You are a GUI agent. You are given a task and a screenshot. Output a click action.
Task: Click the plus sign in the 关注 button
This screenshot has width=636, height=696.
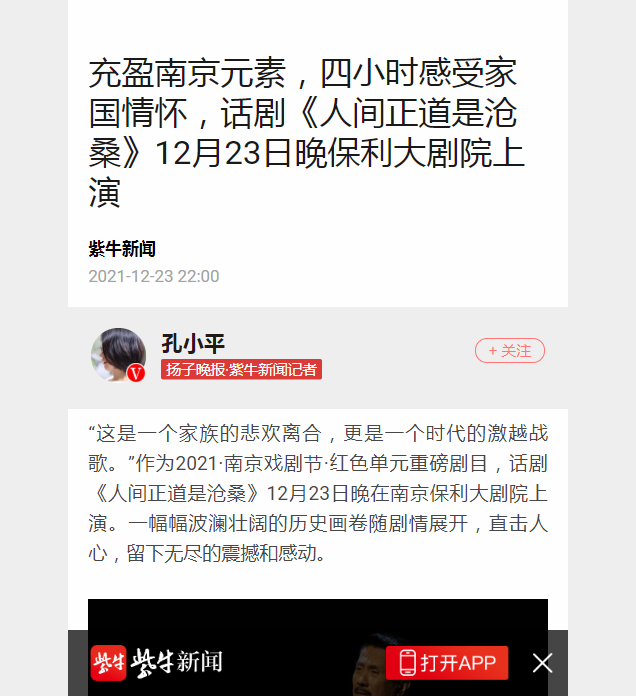point(493,351)
